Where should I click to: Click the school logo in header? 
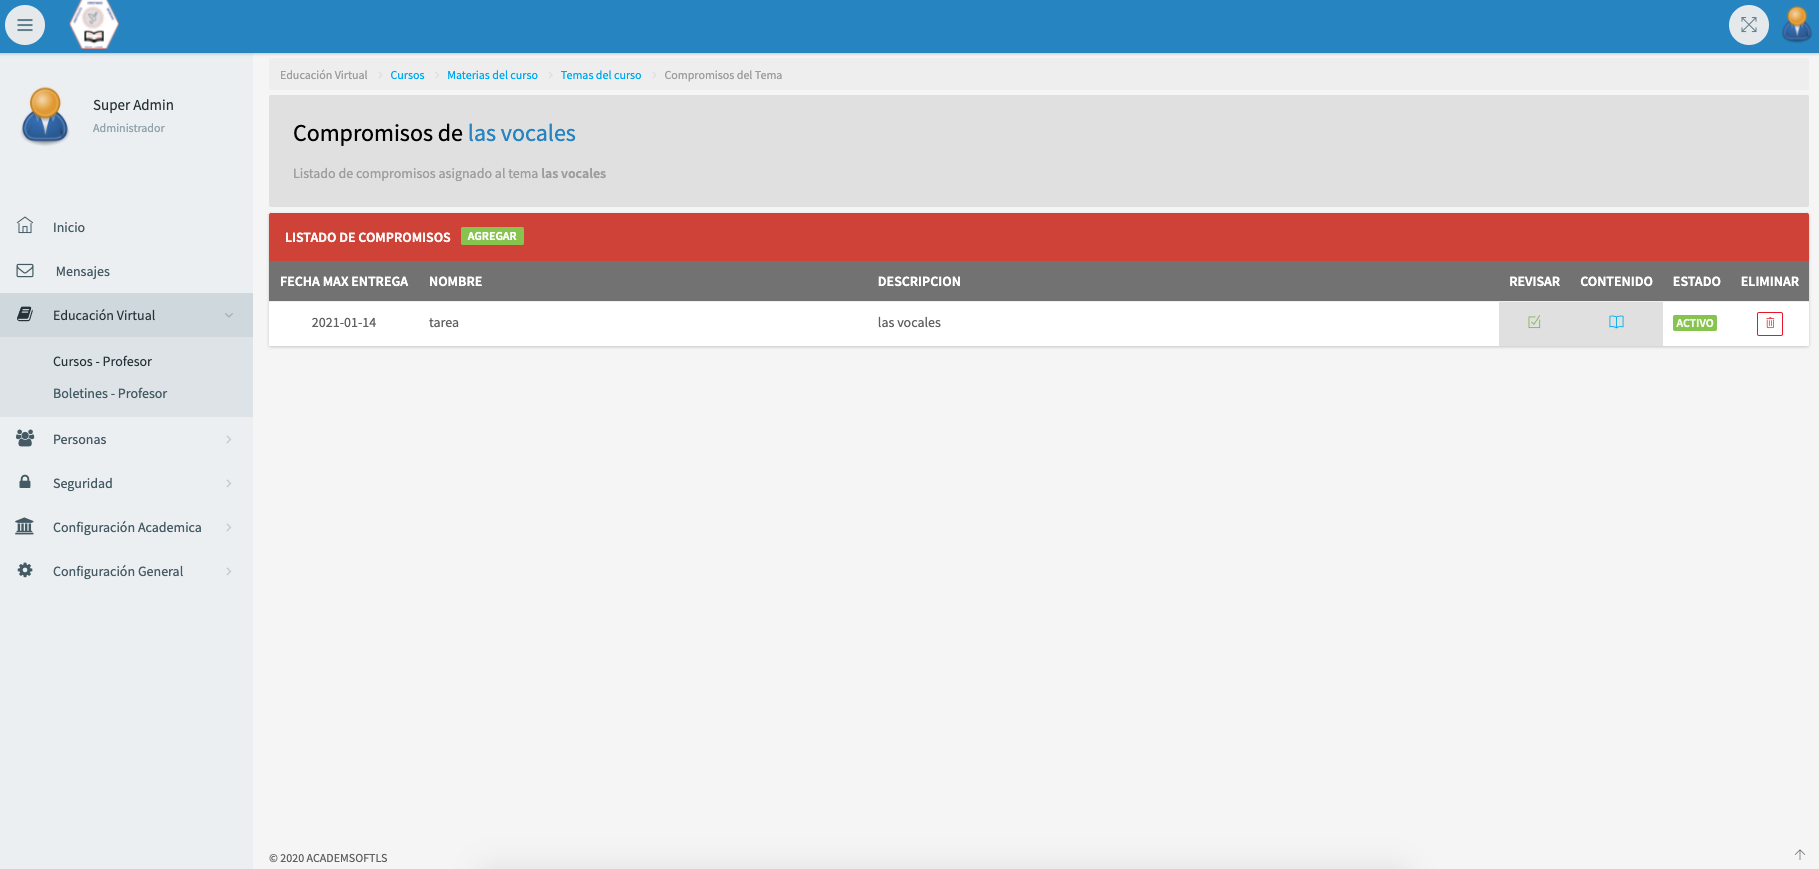pos(94,25)
